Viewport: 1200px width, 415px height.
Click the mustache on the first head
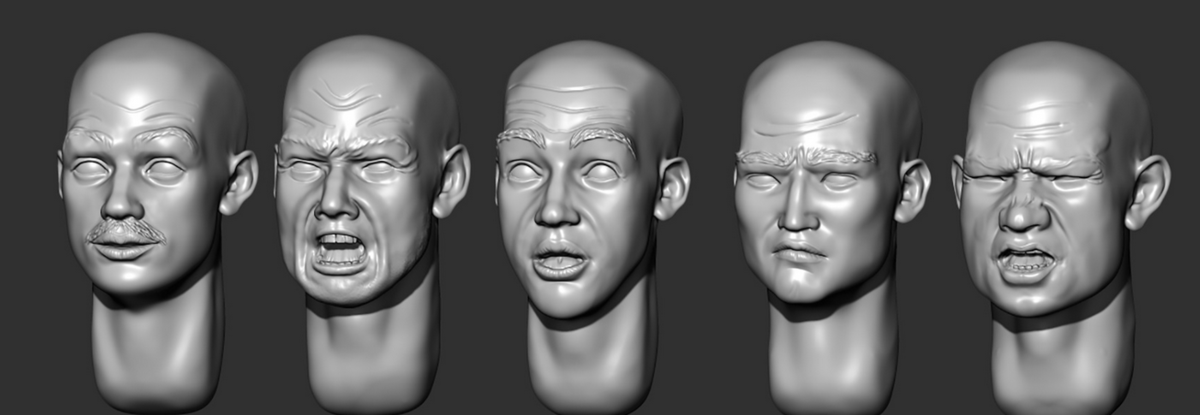coord(124,230)
